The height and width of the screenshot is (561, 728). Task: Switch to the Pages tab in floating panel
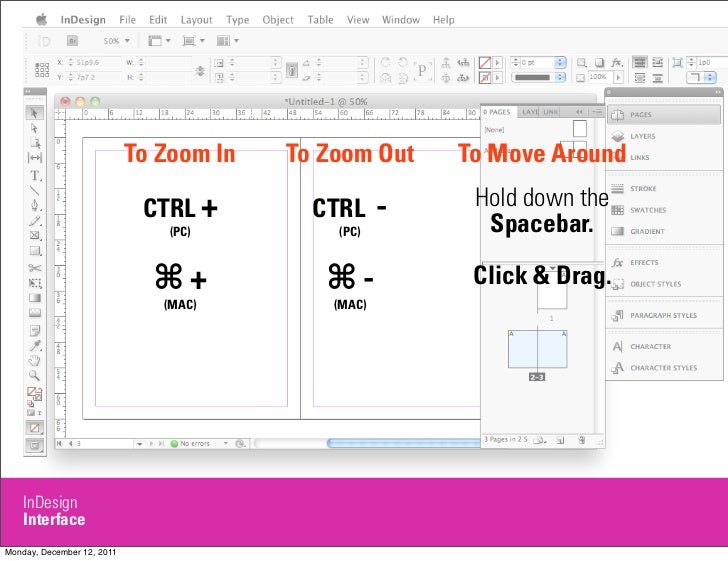(497, 112)
